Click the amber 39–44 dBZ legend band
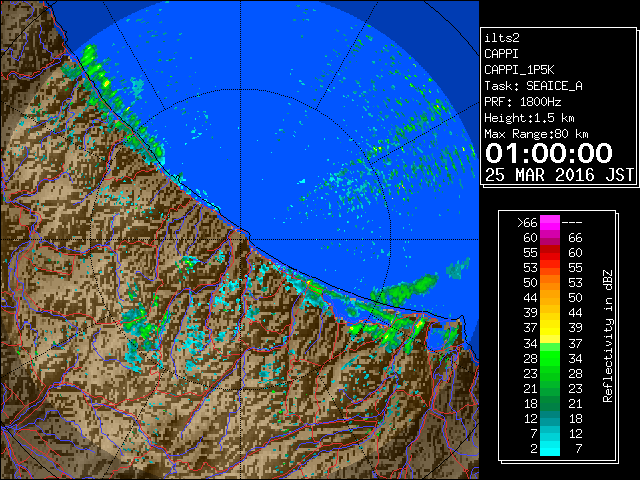Viewport: 640px width, 480px height. point(550,313)
